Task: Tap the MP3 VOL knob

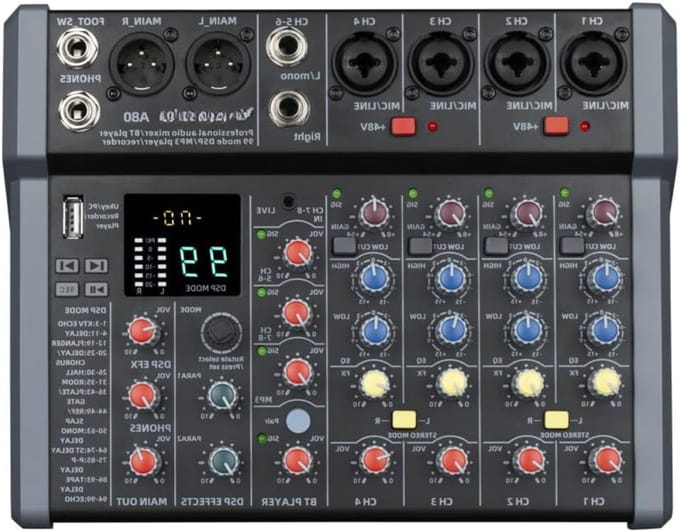Action: (x=298, y=372)
